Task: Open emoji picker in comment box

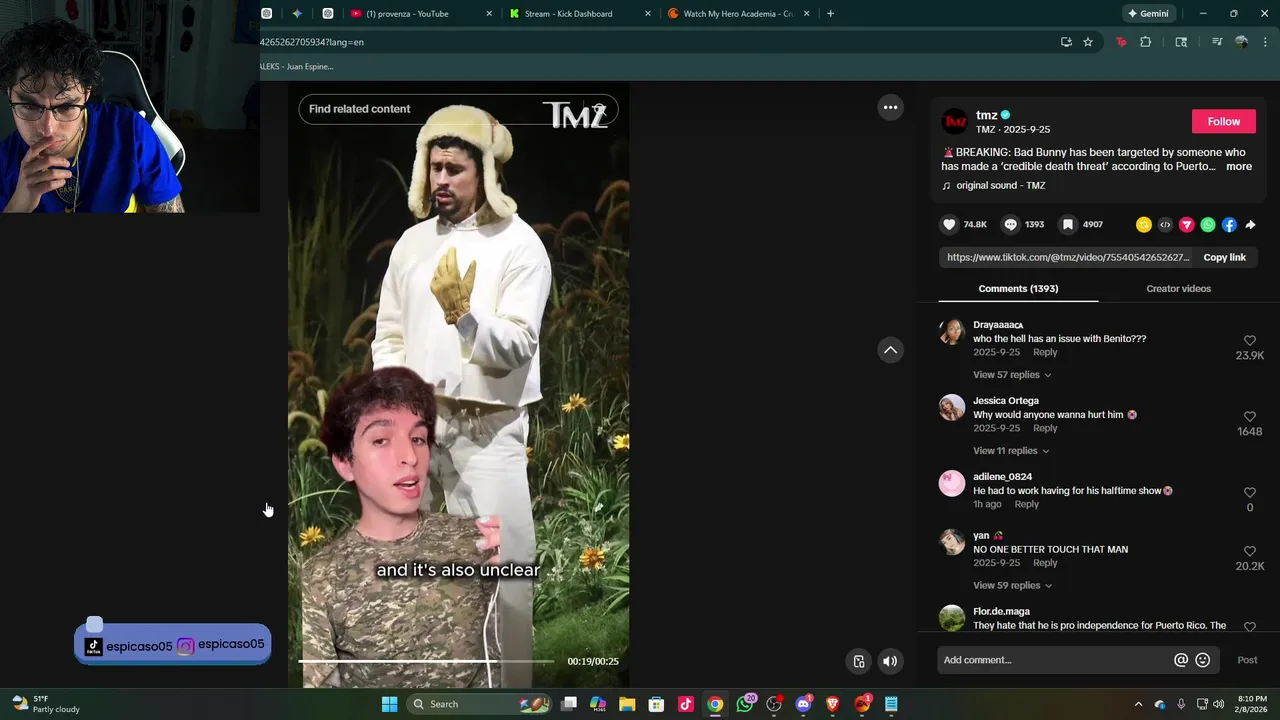Action: pos(1203,660)
